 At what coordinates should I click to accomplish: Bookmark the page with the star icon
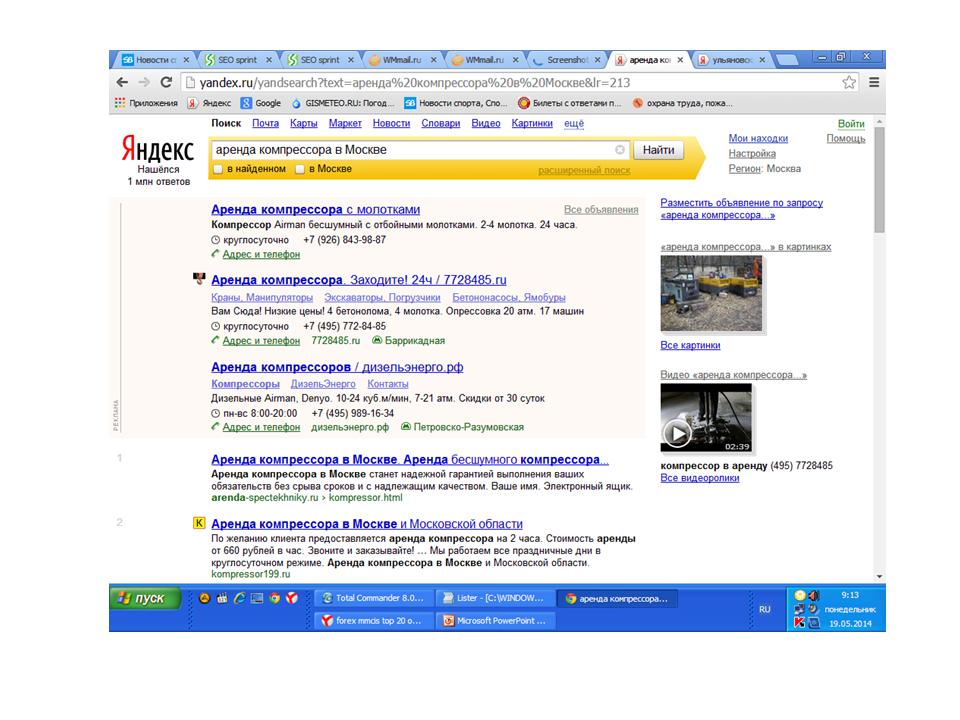click(x=849, y=82)
